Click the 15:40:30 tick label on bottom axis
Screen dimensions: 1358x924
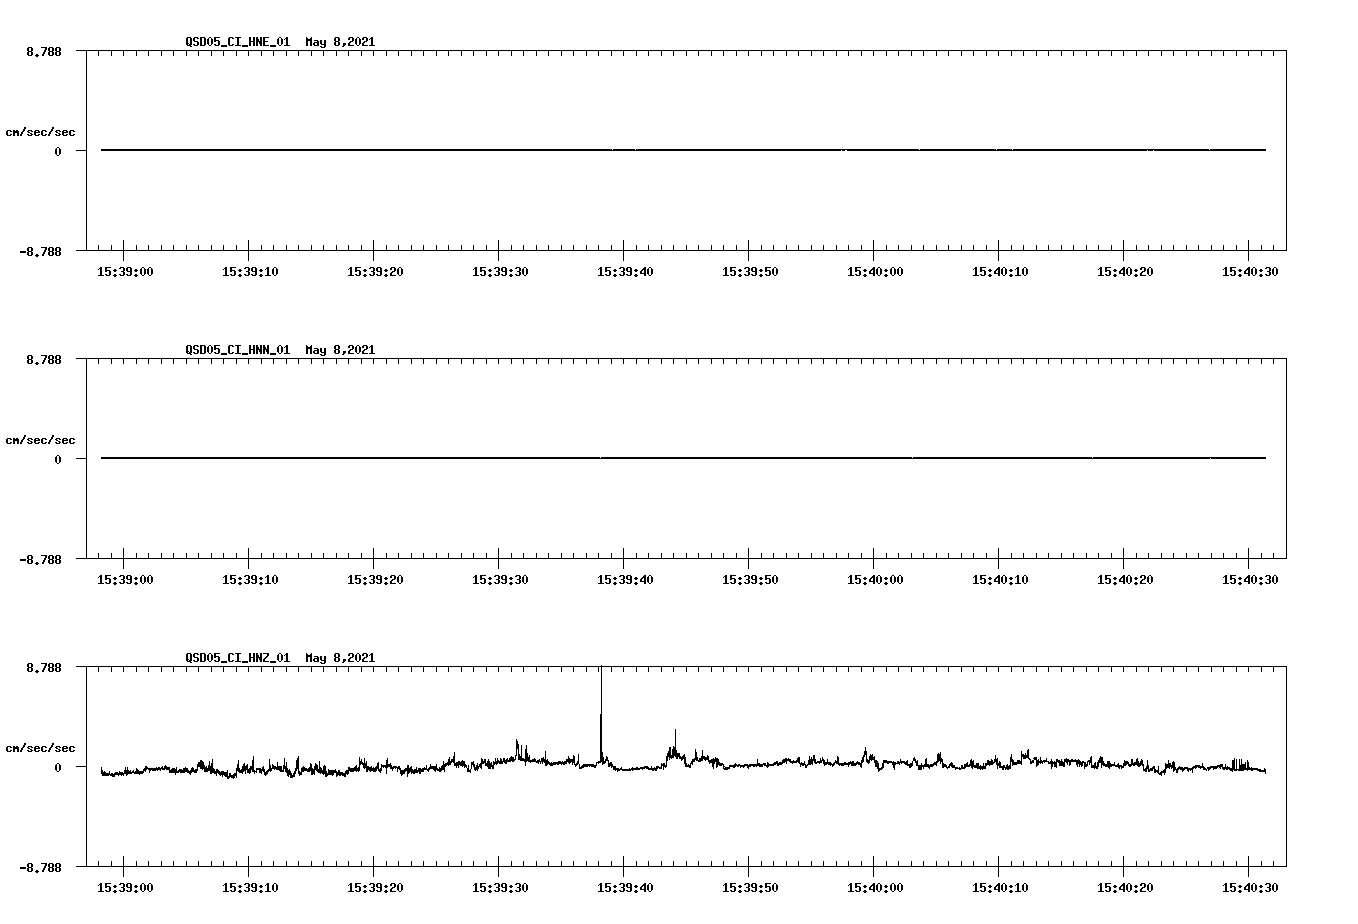tap(1249, 886)
